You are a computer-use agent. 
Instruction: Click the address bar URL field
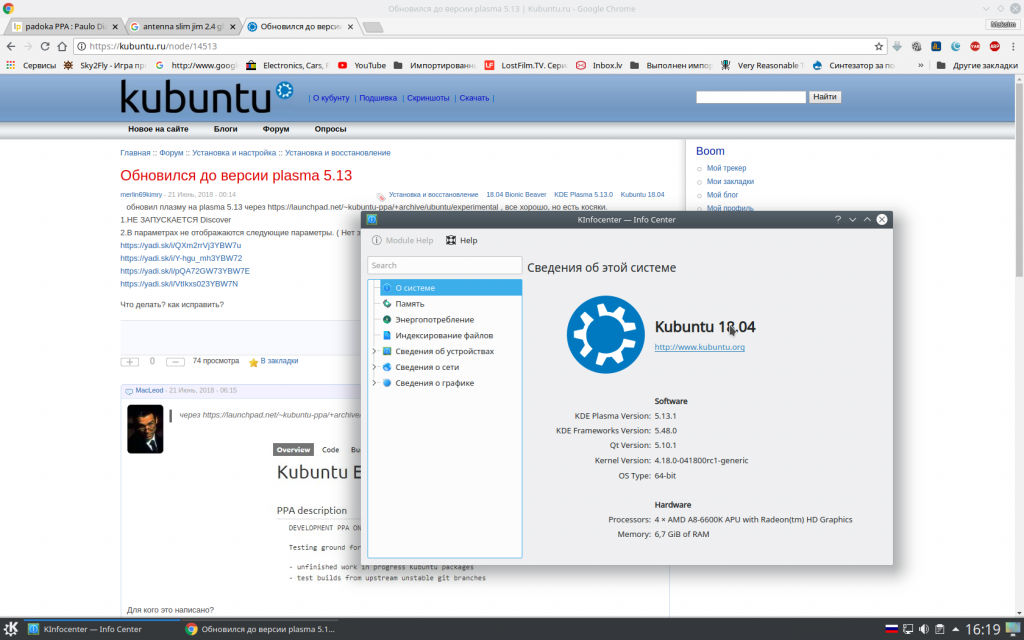click(x=480, y=46)
